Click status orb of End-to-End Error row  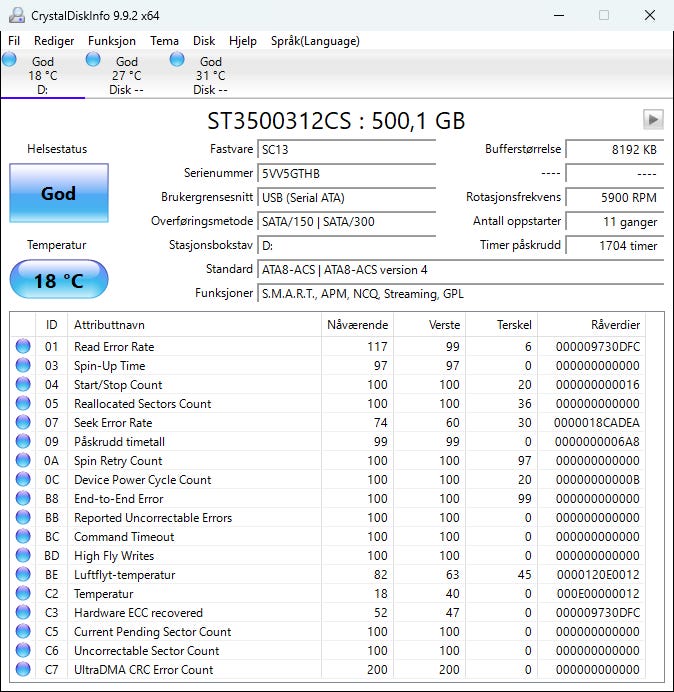coord(23,498)
